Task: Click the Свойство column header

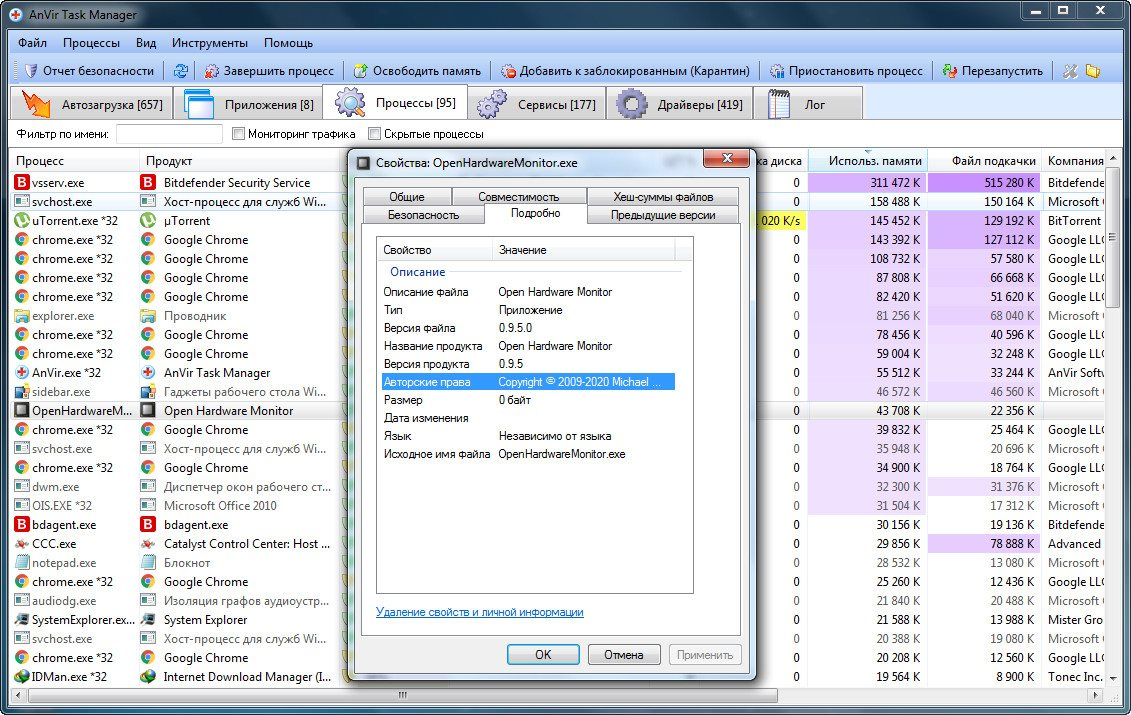Action: [x=435, y=250]
